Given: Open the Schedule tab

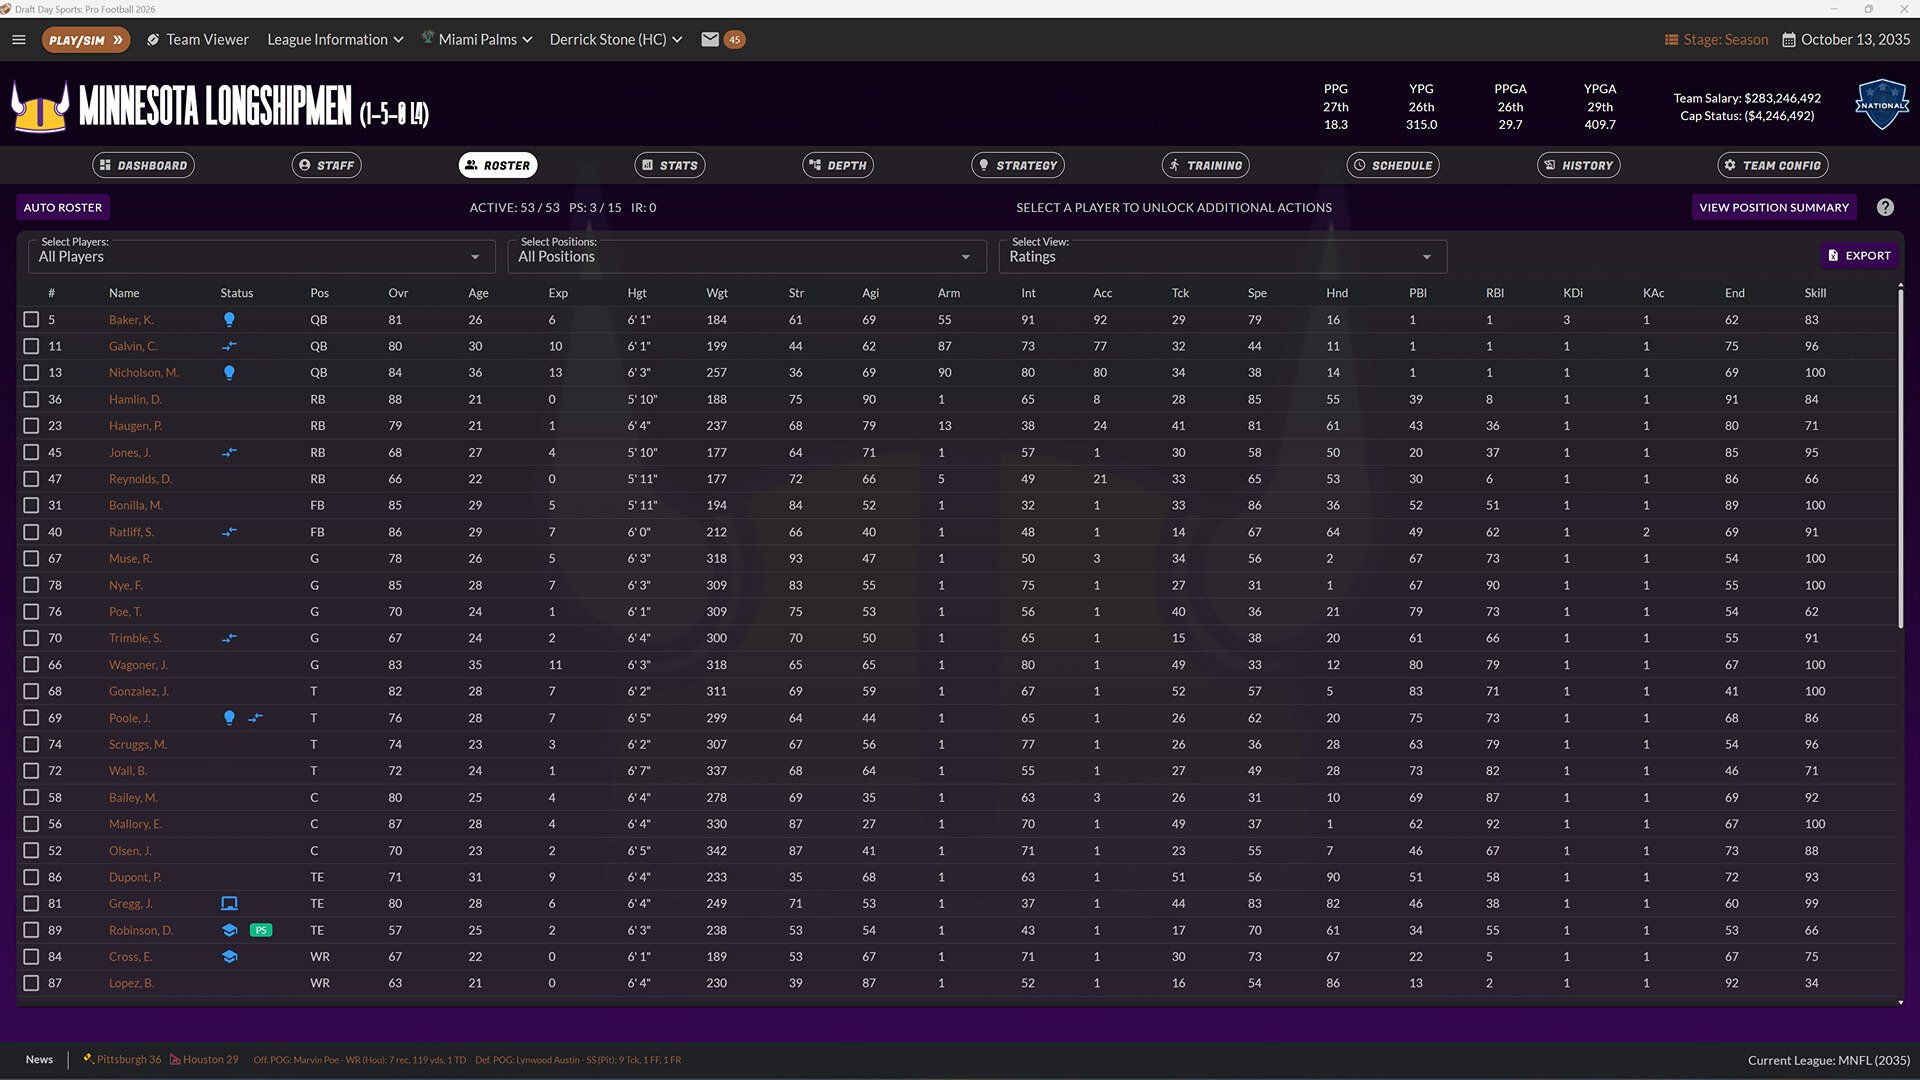Looking at the screenshot, I should pyautogui.click(x=1392, y=165).
